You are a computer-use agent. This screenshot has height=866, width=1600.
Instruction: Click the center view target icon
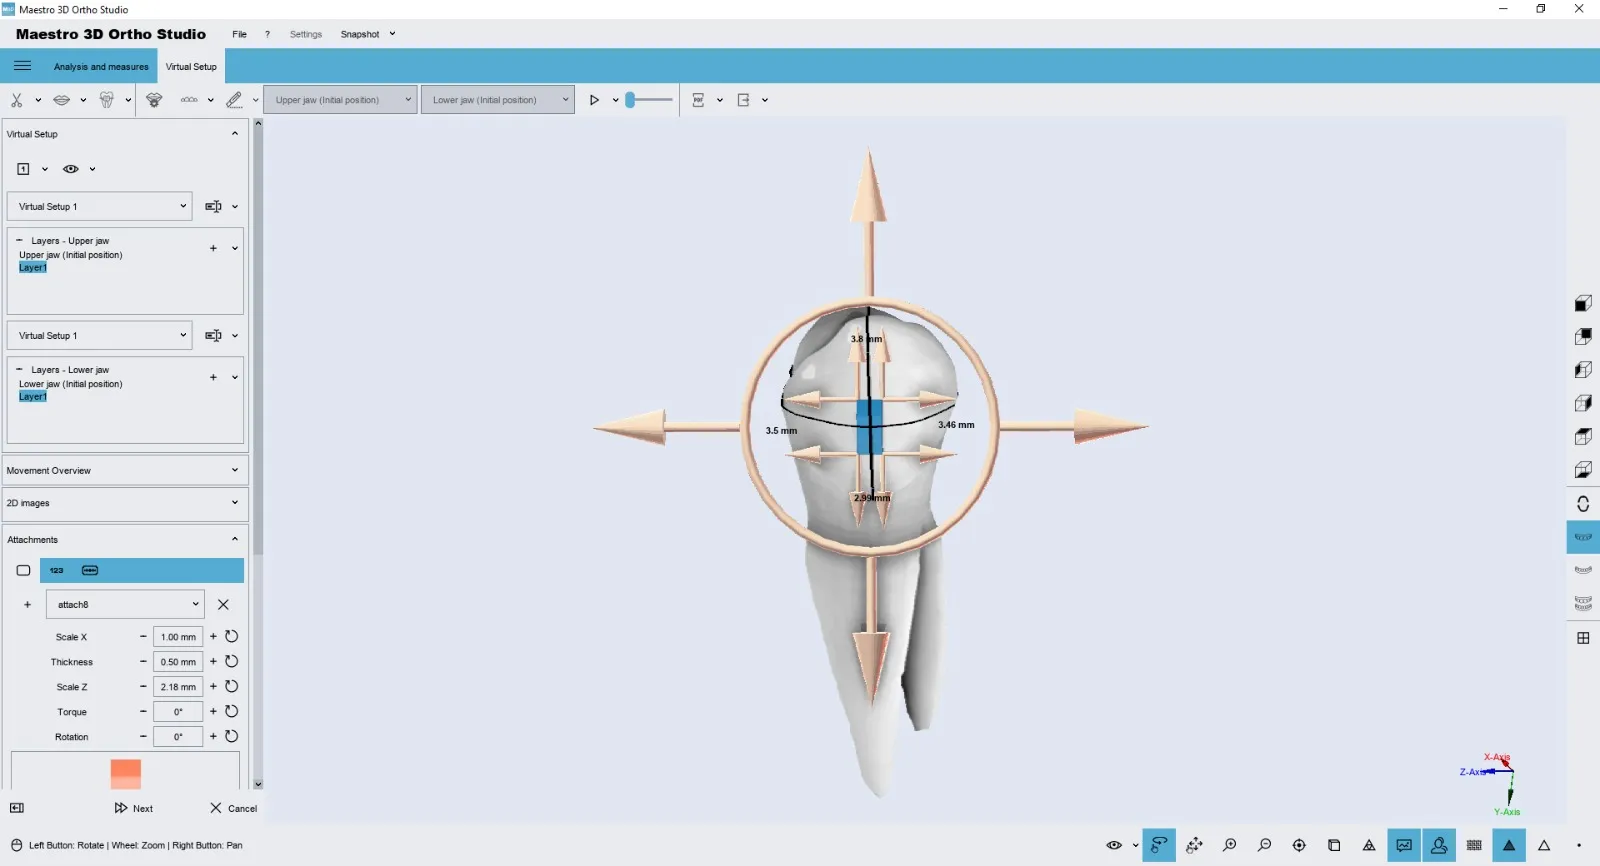click(1299, 846)
